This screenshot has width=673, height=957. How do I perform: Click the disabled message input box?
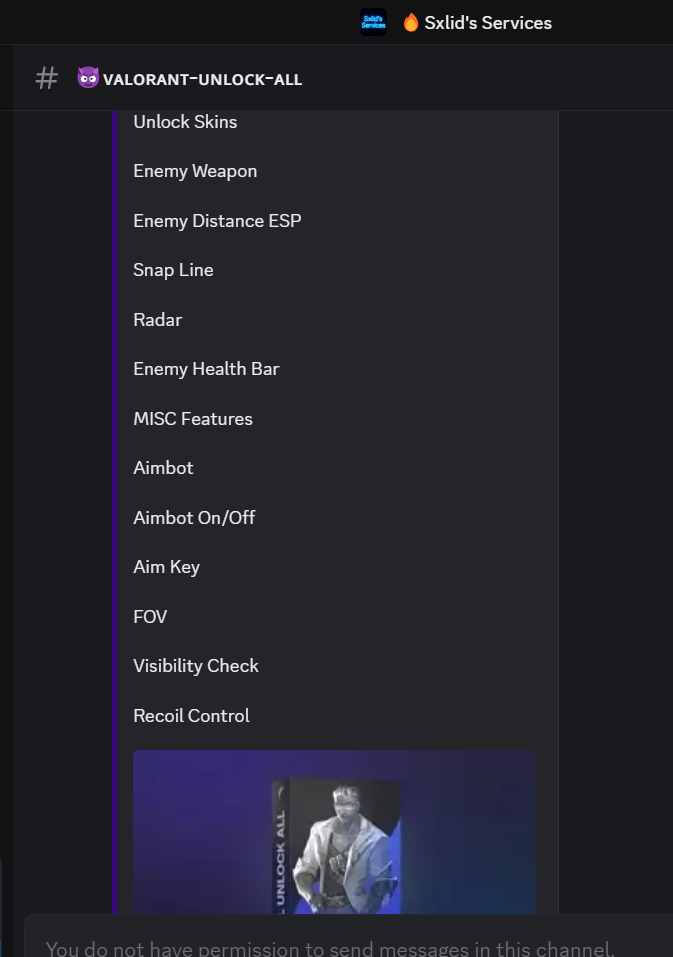[348, 938]
